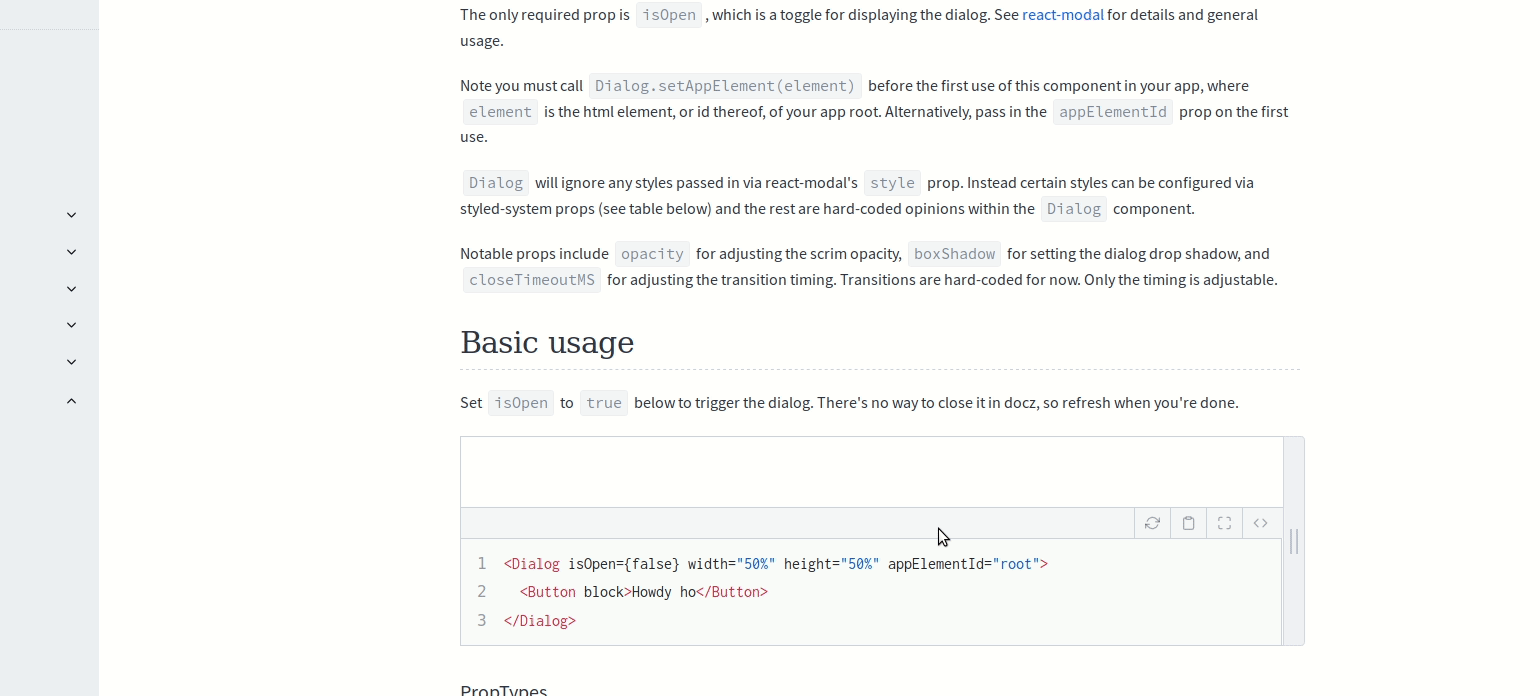Click the closing </Dialog> tag line
This screenshot has width=1540, height=696.
540,621
